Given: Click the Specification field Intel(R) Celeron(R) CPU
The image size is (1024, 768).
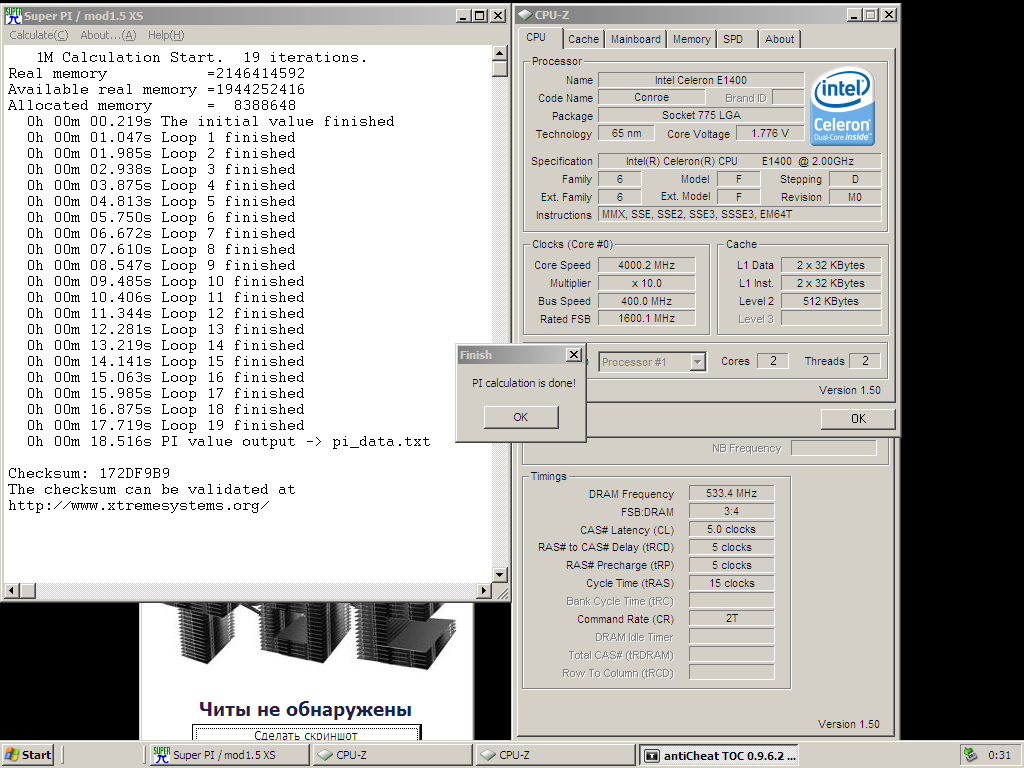Looking at the screenshot, I should [740, 161].
